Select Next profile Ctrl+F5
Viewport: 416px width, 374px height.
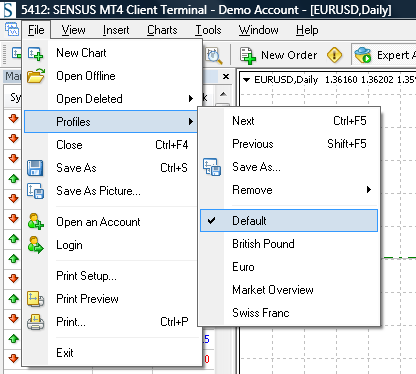point(289,121)
